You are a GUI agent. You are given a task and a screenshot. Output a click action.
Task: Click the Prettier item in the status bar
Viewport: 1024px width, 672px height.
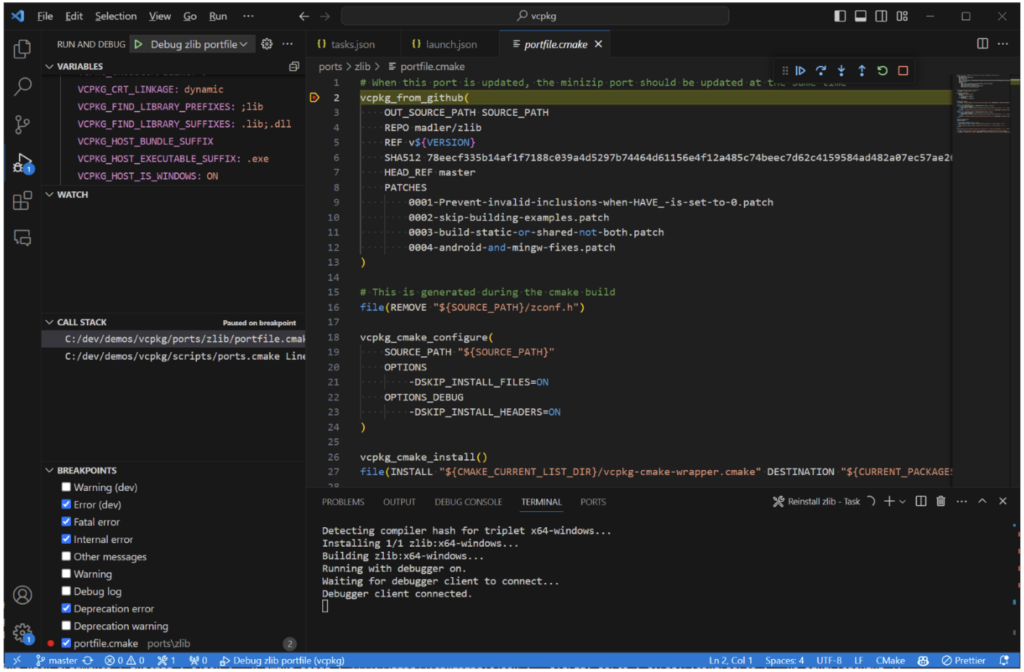pyautogui.click(x=966, y=661)
